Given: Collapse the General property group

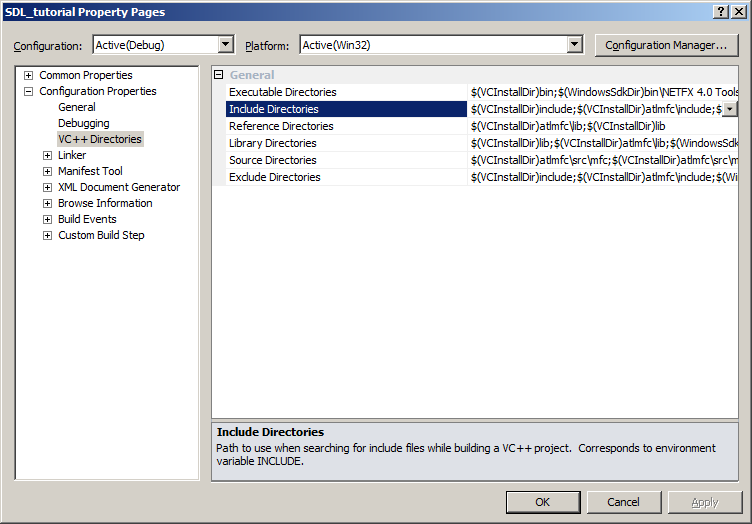Looking at the screenshot, I should coord(219,74).
